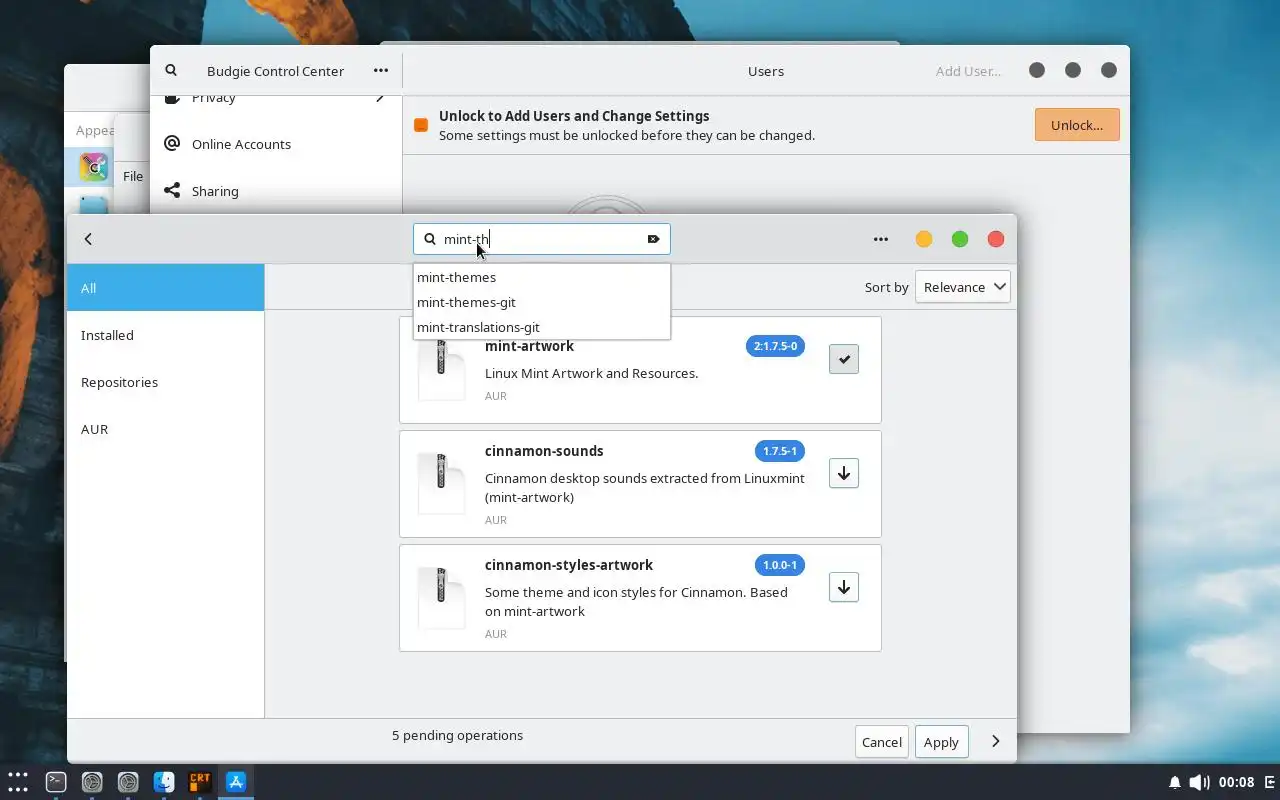Click Add User in Budgie Control Center
This screenshot has width=1280, height=800.
[x=968, y=71]
